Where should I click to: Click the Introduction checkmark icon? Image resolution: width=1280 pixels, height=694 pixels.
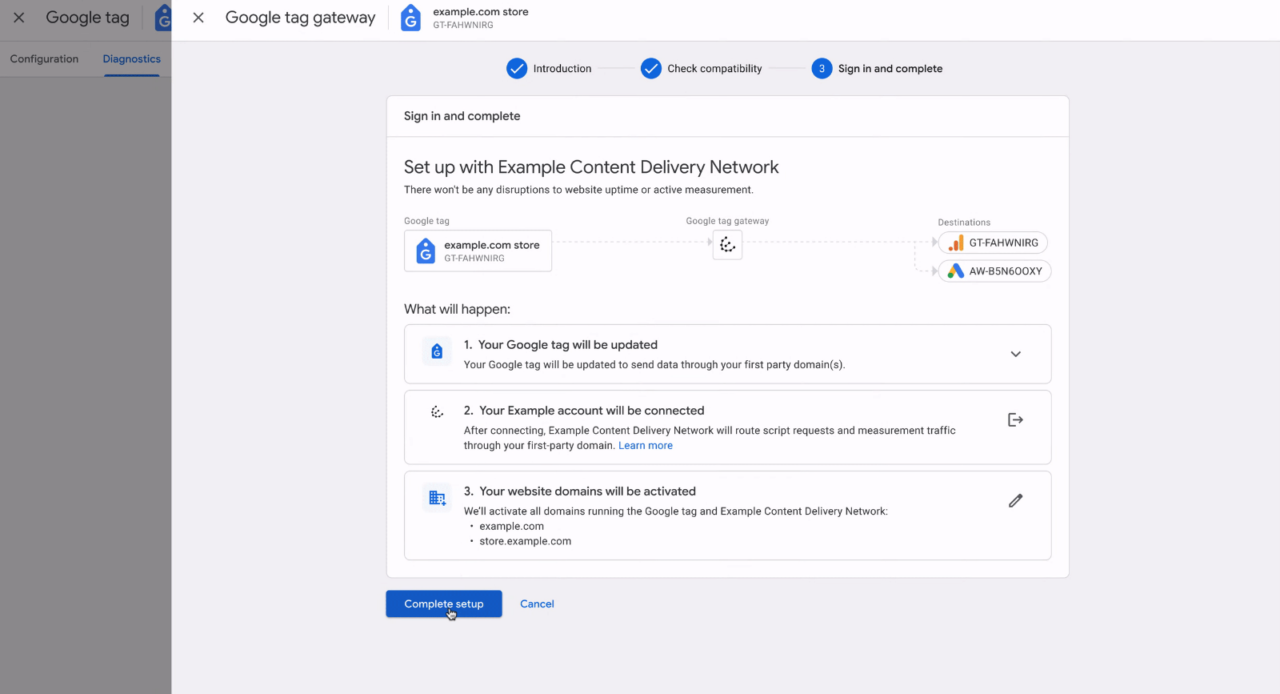point(517,69)
